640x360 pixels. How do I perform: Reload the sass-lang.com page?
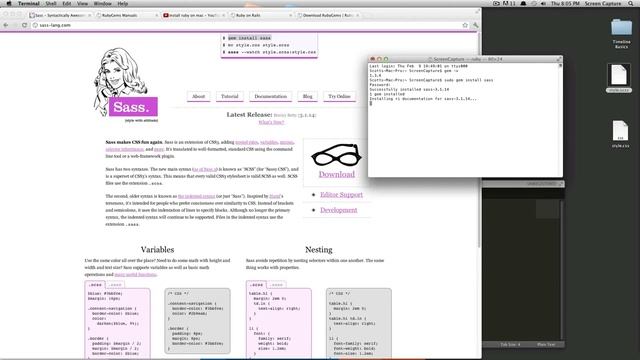tap(24, 25)
